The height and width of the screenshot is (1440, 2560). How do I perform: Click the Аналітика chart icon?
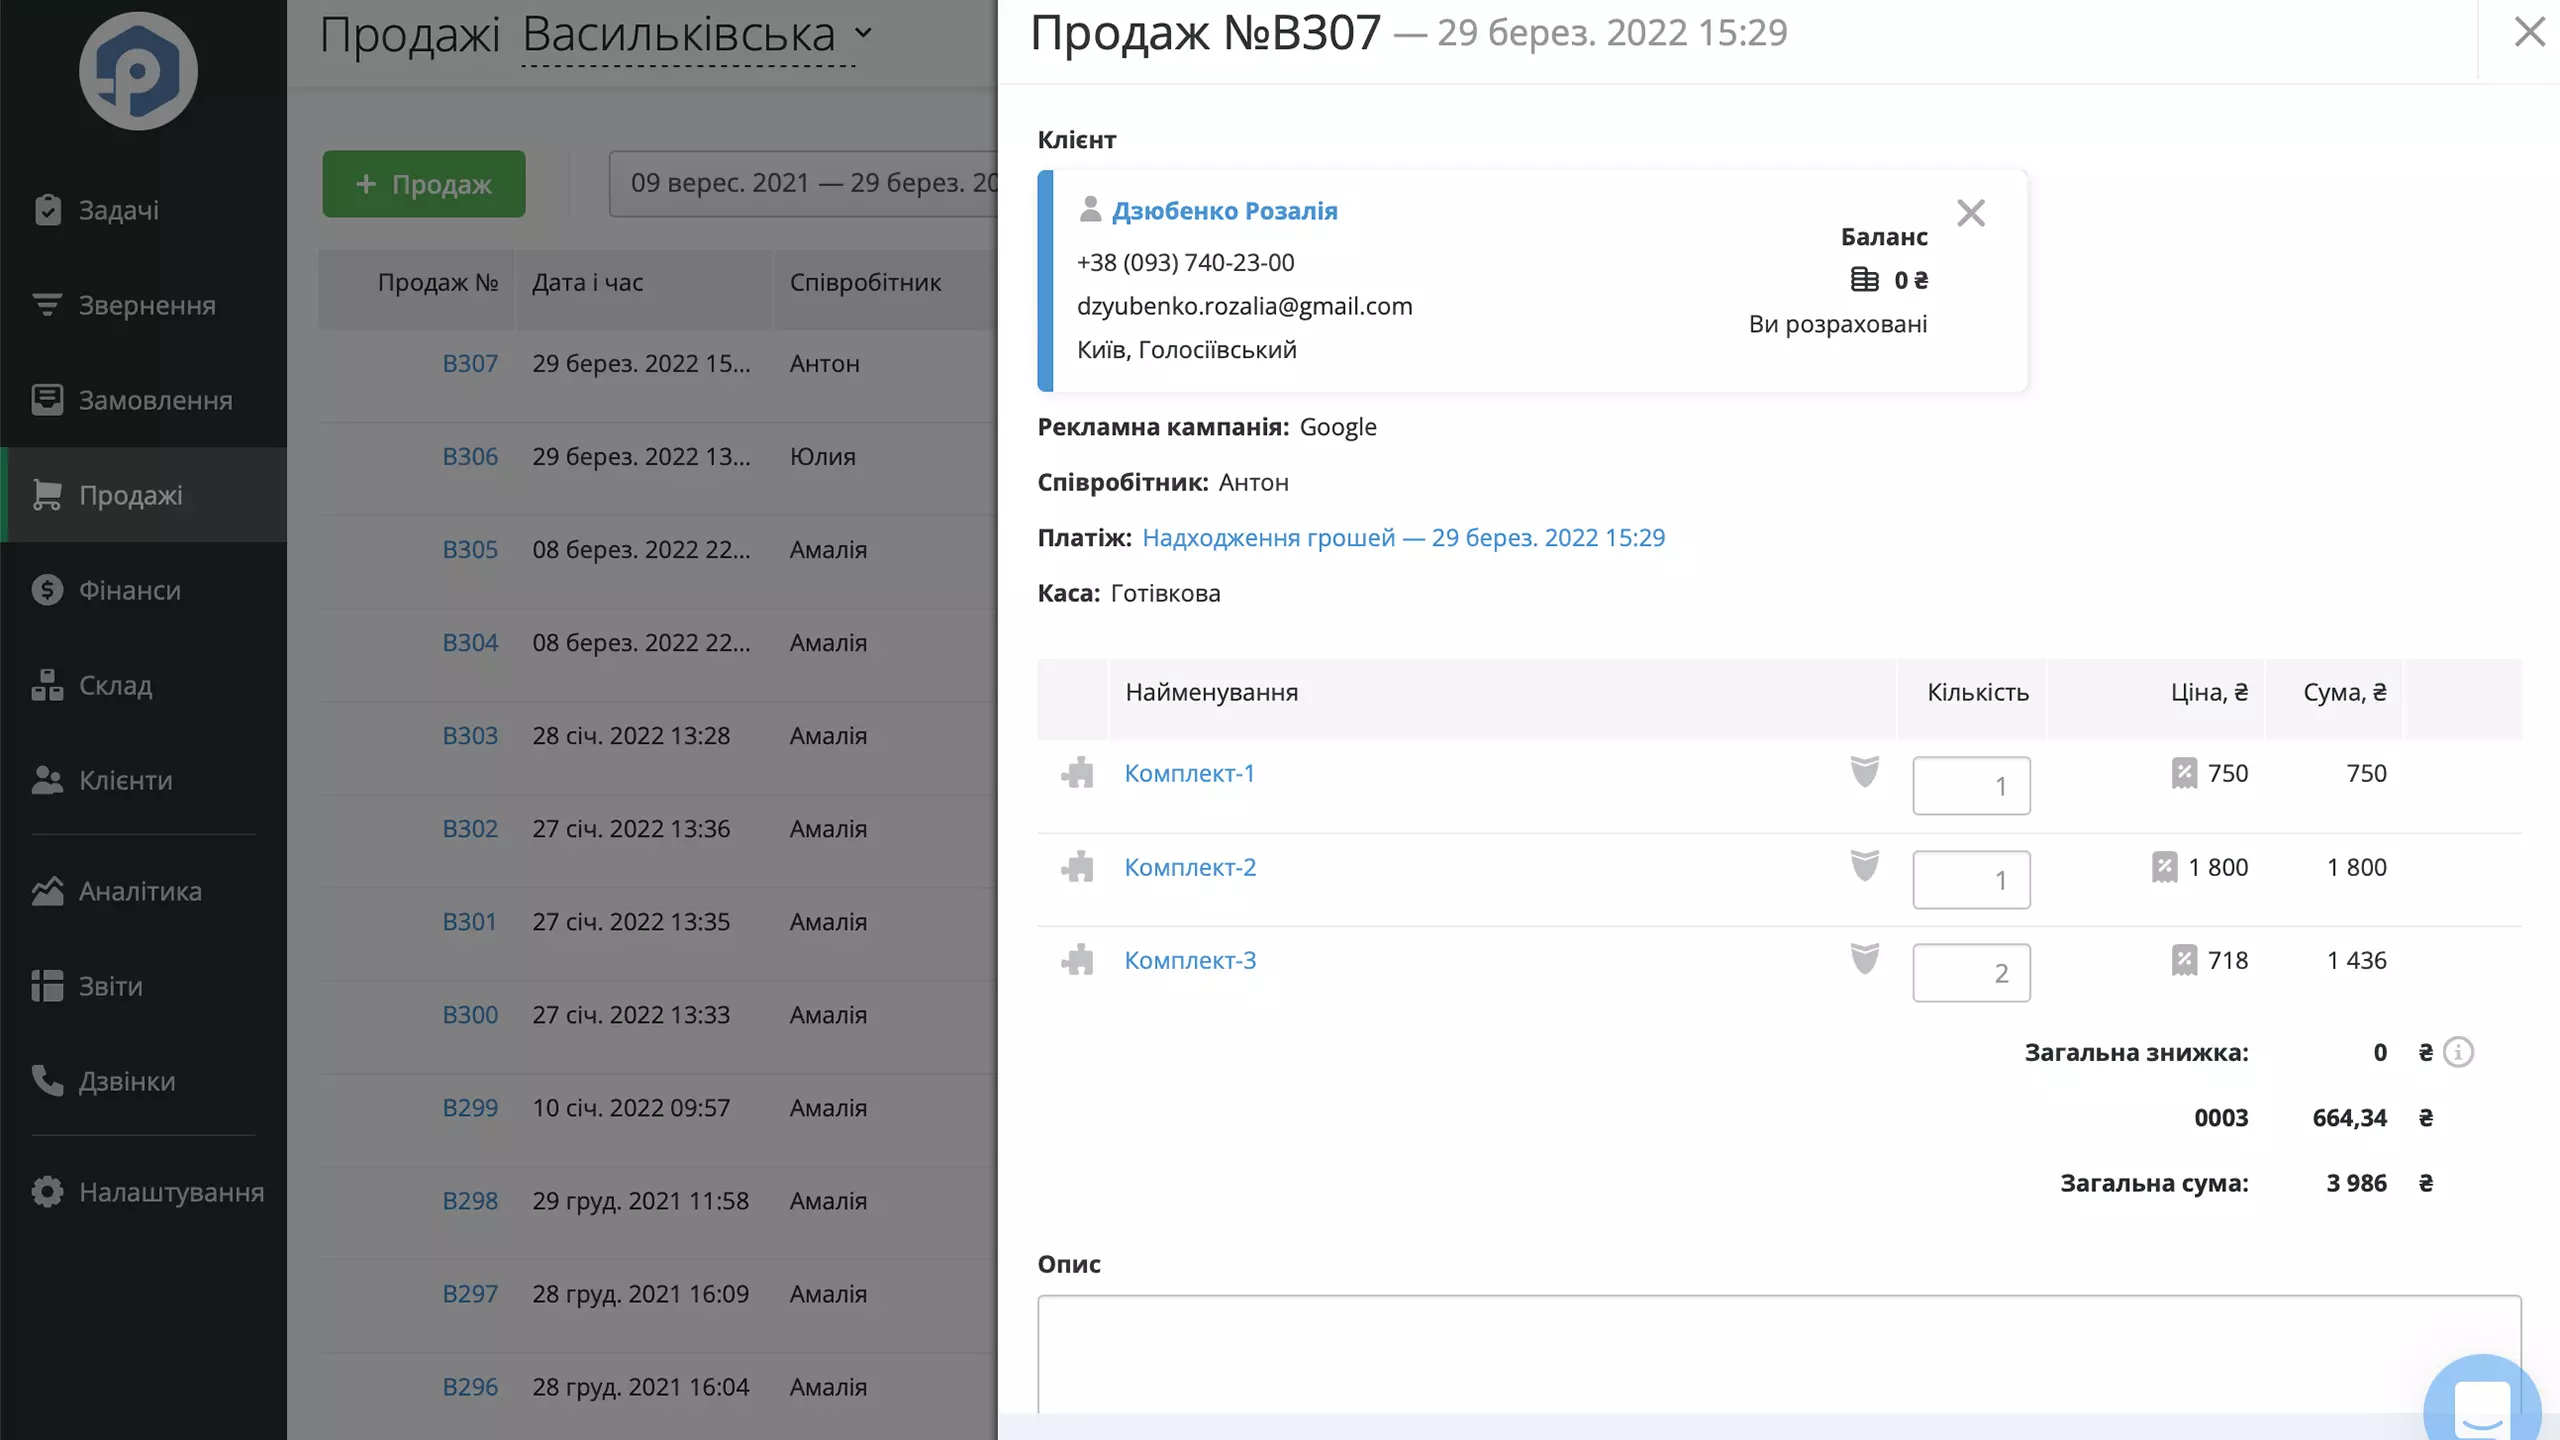47,891
